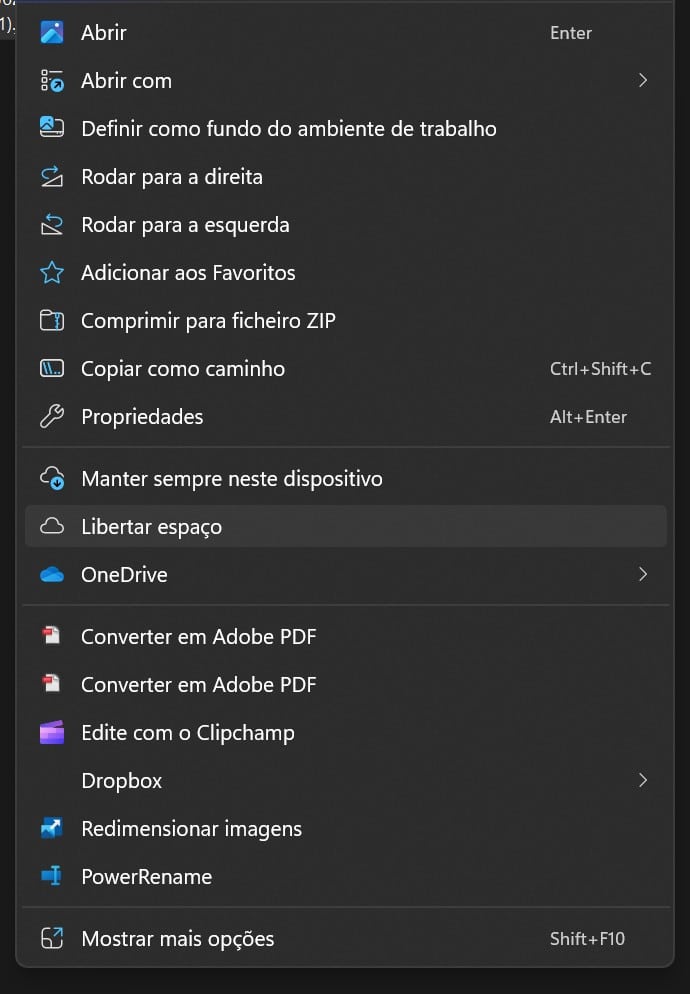This screenshot has width=690, height=994.
Task: Expand the Dropbox submenu chevron
Action: click(642, 781)
